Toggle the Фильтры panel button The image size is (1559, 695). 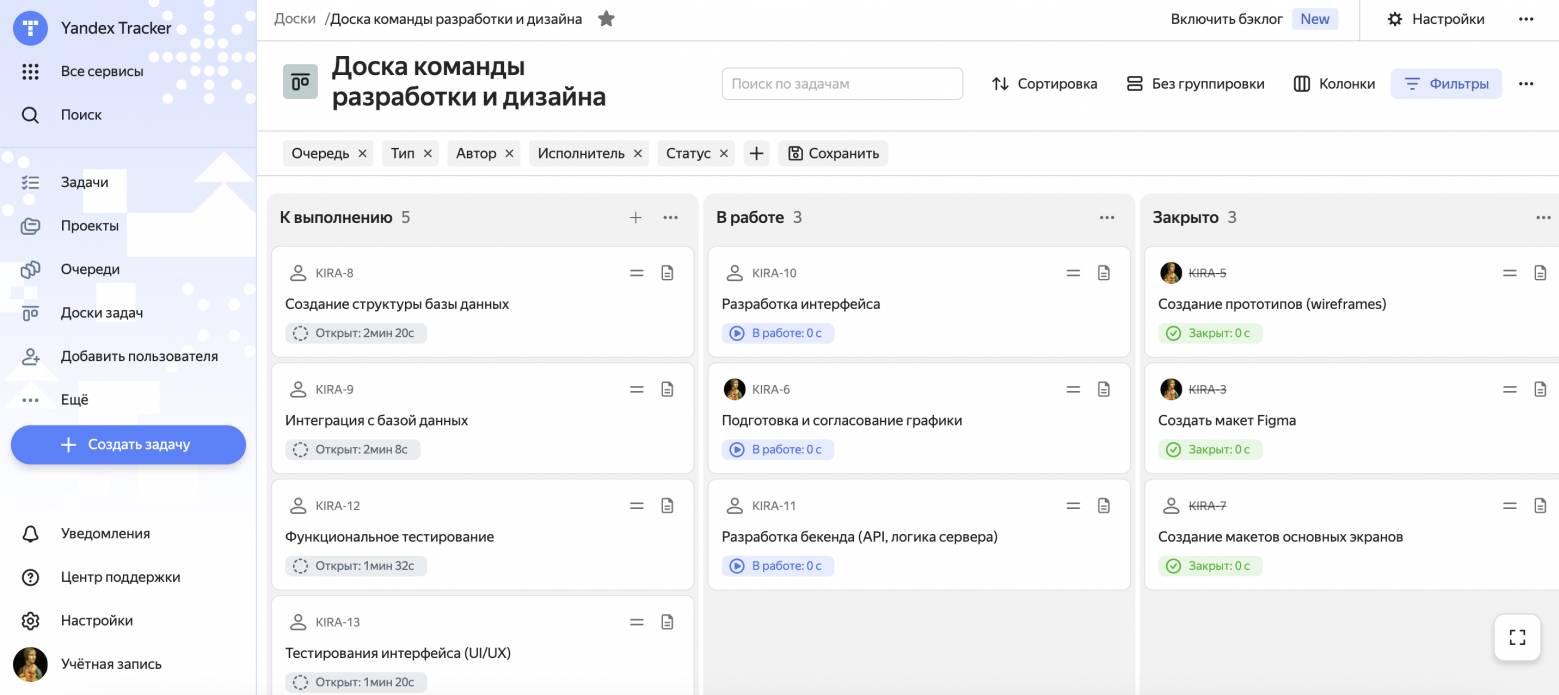pyautogui.click(x=1446, y=84)
